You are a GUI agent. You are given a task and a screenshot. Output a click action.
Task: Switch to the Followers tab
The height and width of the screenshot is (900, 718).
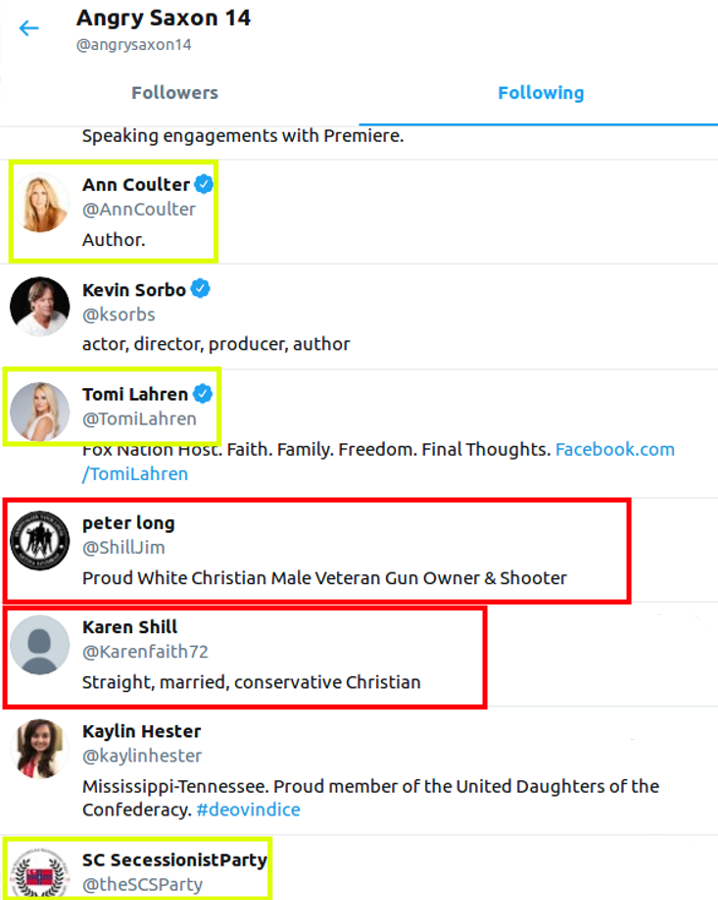[x=175, y=93]
